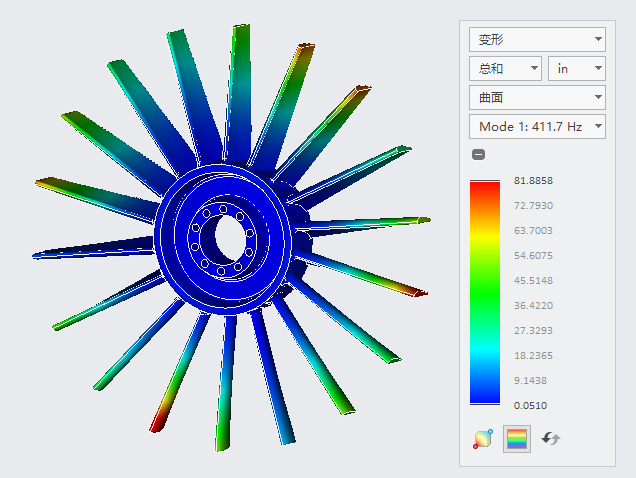The height and width of the screenshot is (478, 636).
Task: Click the 72.7930 legend label
Action: pyautogui.click(x=533, y=206)
